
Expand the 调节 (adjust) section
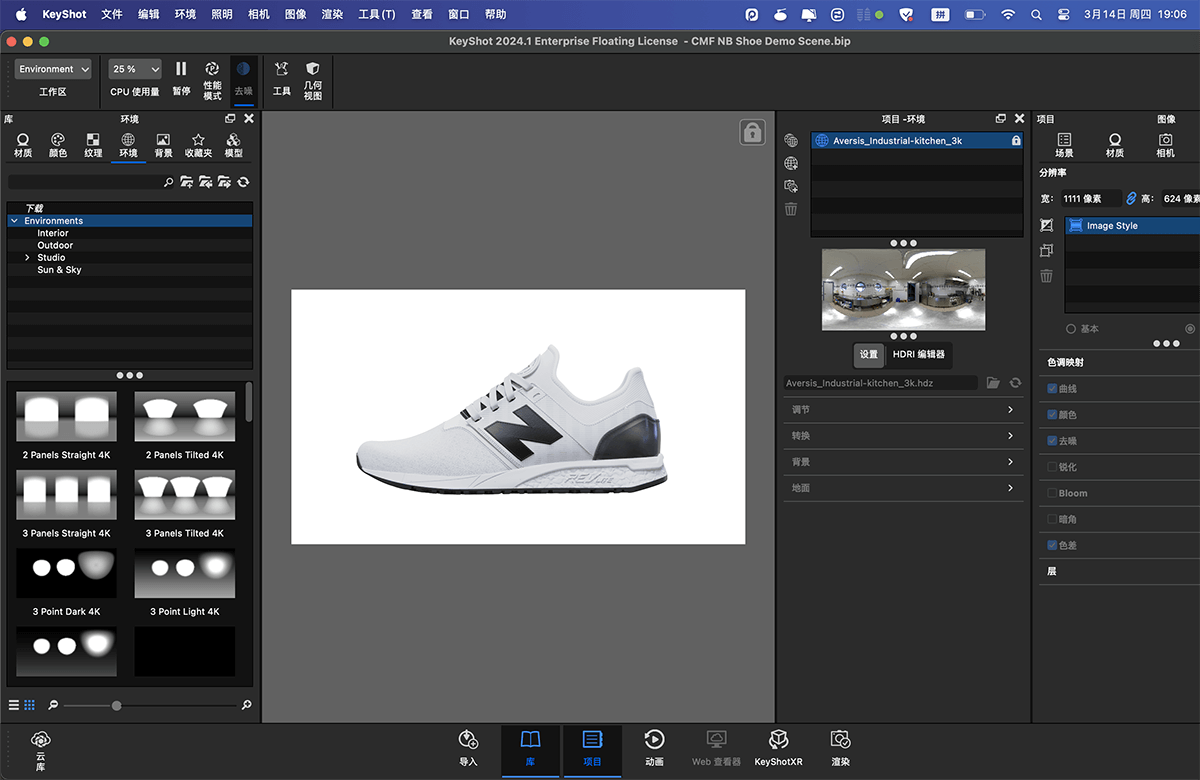point(903,410)
